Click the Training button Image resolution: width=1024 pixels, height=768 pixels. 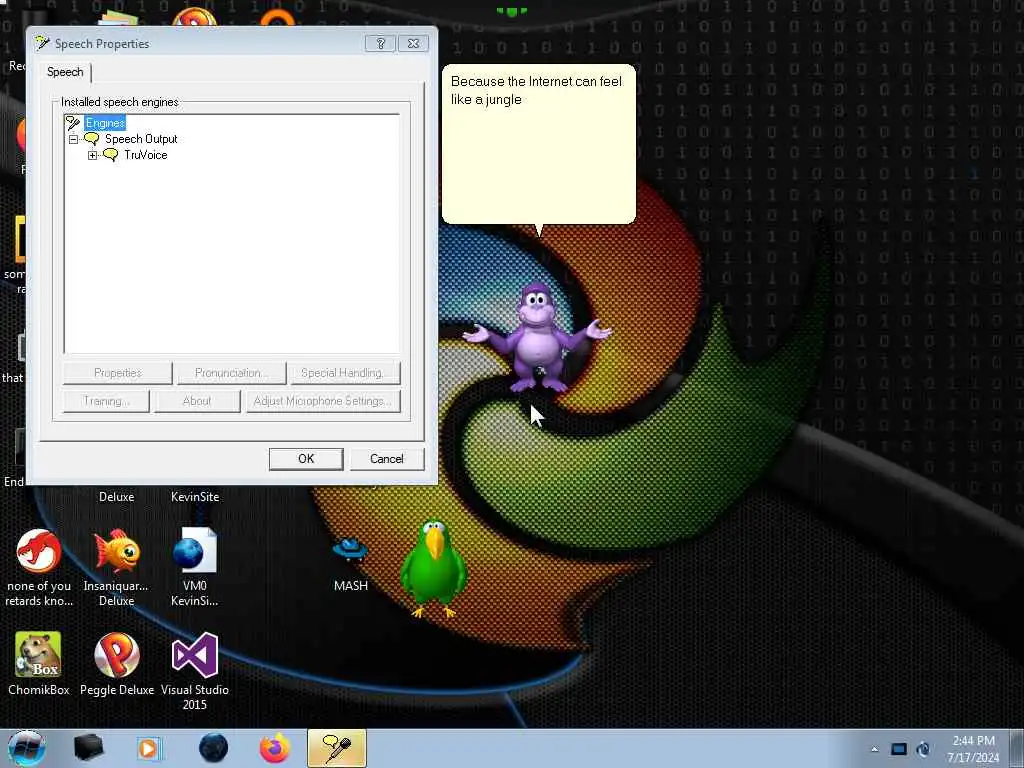(x=106, y=401)
